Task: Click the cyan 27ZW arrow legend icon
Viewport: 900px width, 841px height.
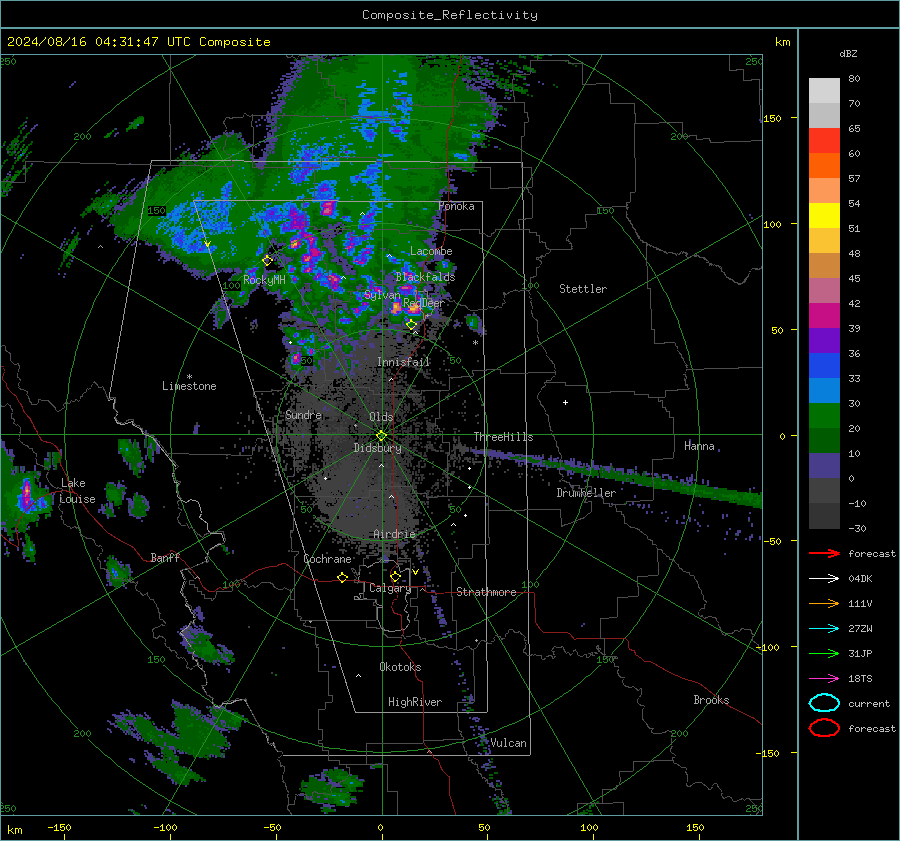Action: (x=824, y=629)
